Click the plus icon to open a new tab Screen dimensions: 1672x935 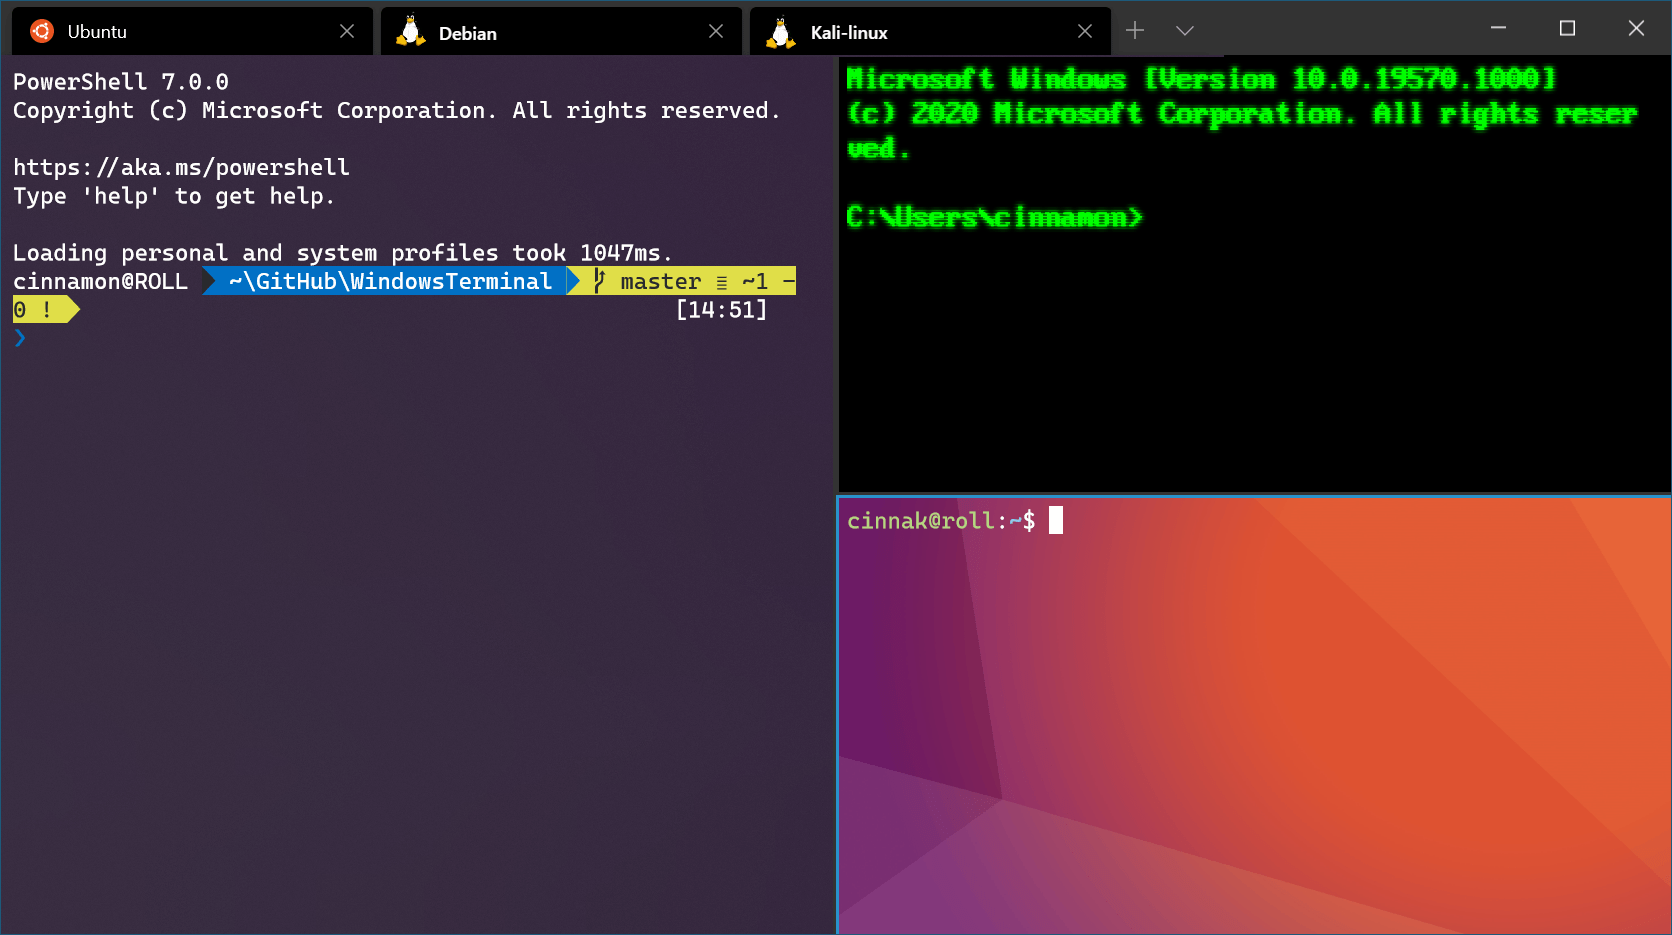[x=1135, y=30]
